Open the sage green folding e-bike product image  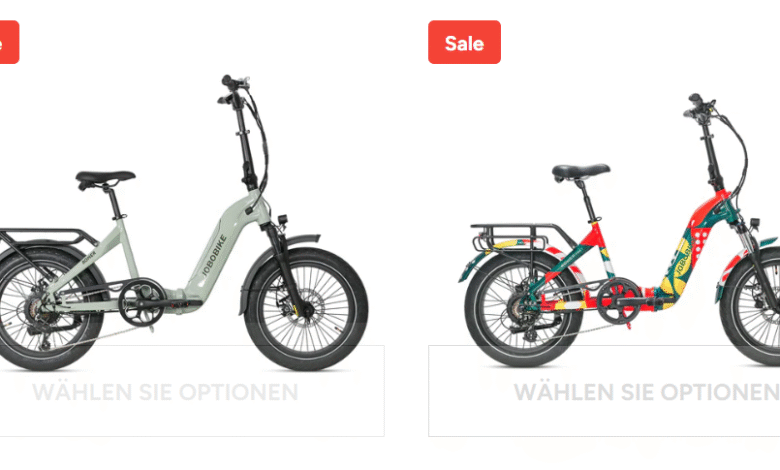click(184, 222)
